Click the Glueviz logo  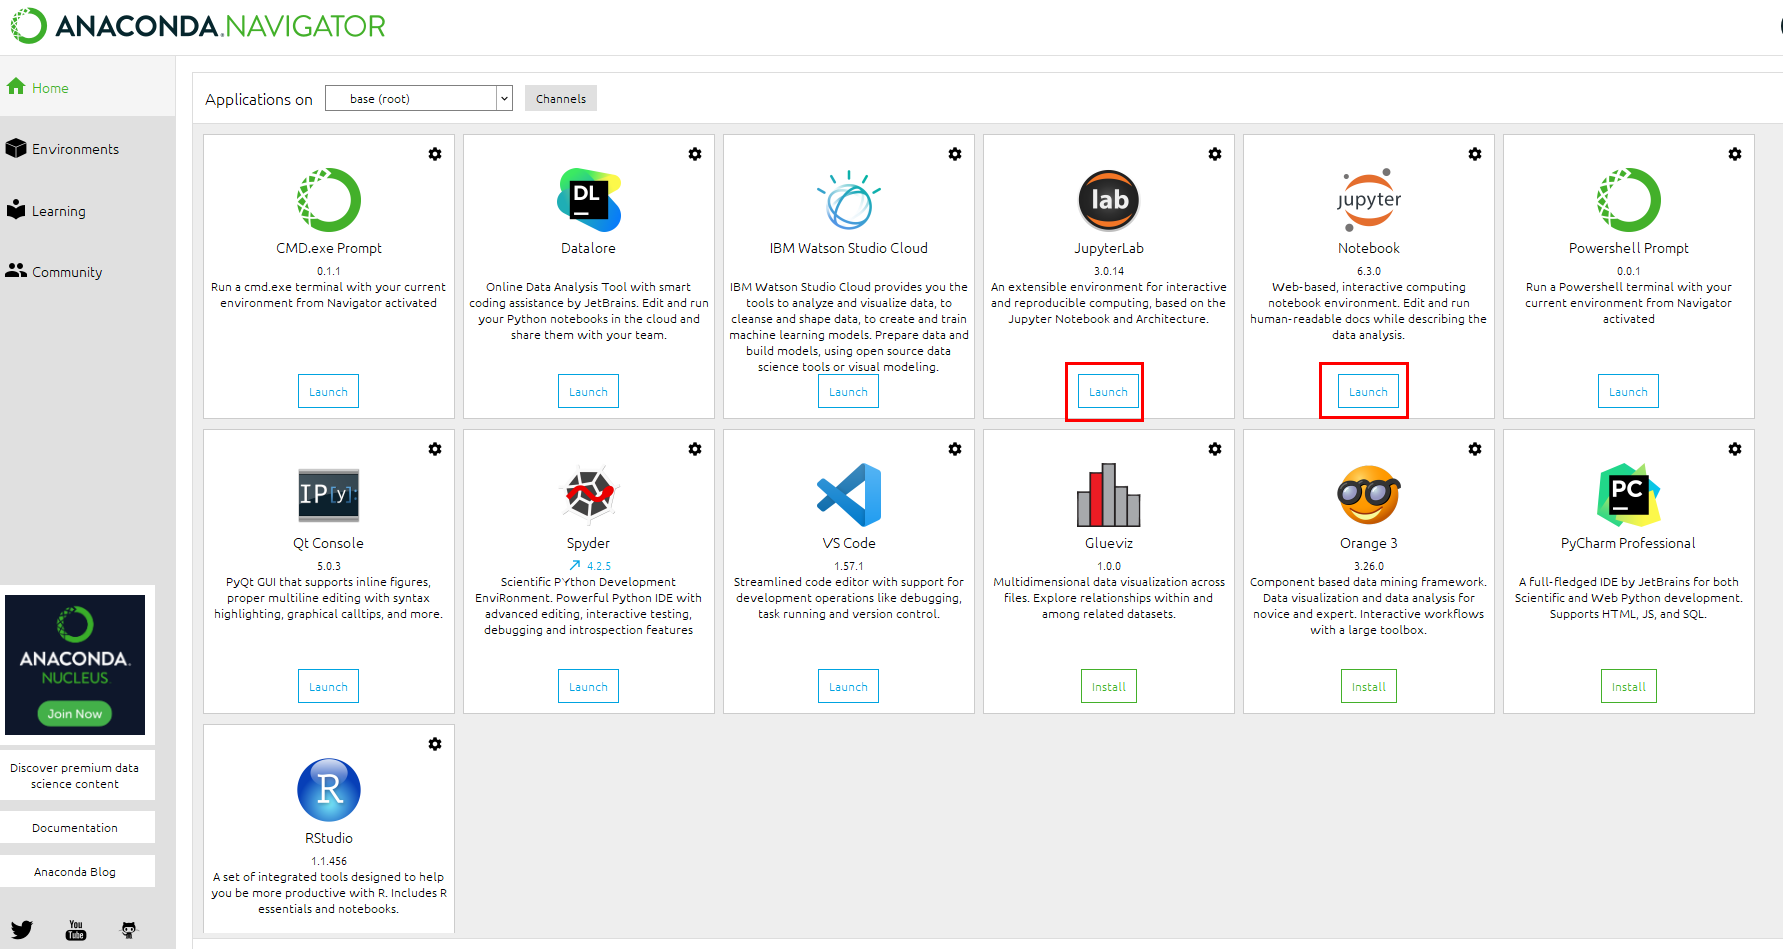point(1109,495)
